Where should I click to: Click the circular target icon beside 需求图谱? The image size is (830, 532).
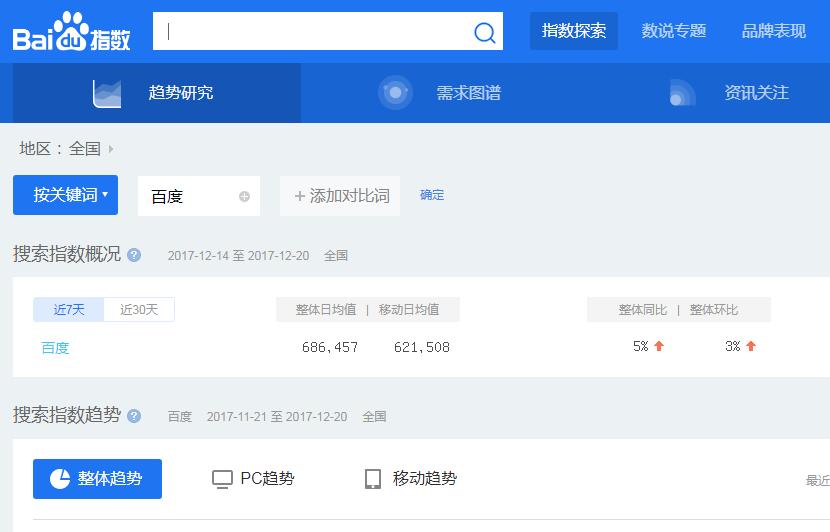[x=395, y=93]
